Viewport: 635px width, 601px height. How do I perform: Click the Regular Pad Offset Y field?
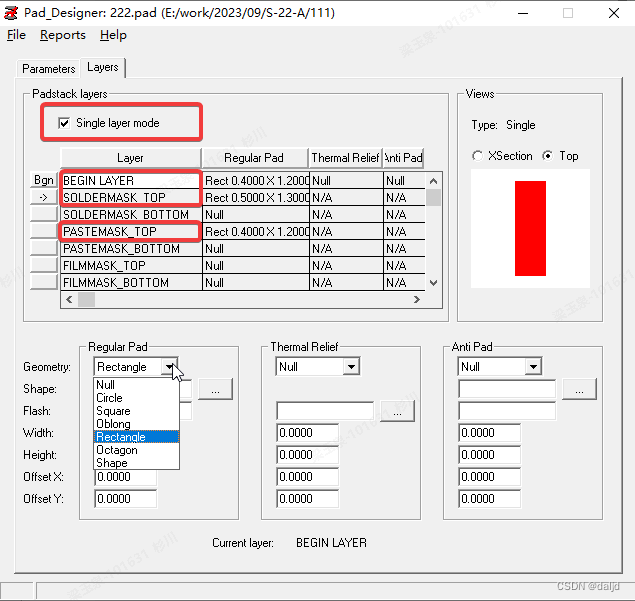coord(126,499)
